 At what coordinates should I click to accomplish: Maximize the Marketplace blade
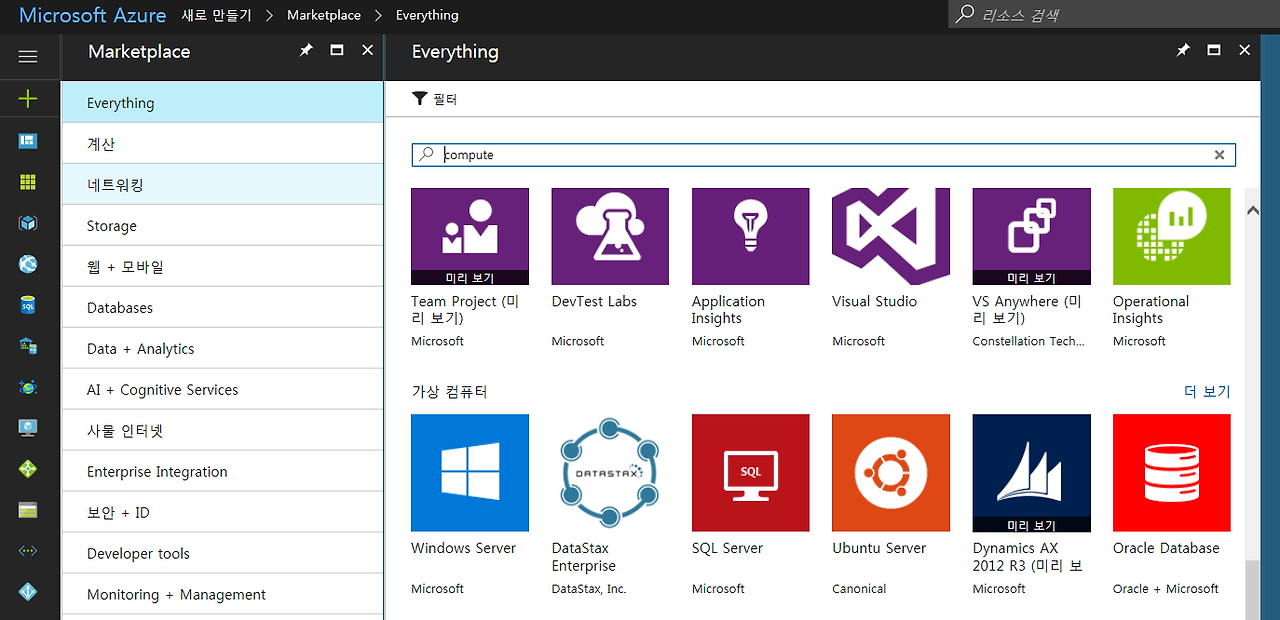337,50
